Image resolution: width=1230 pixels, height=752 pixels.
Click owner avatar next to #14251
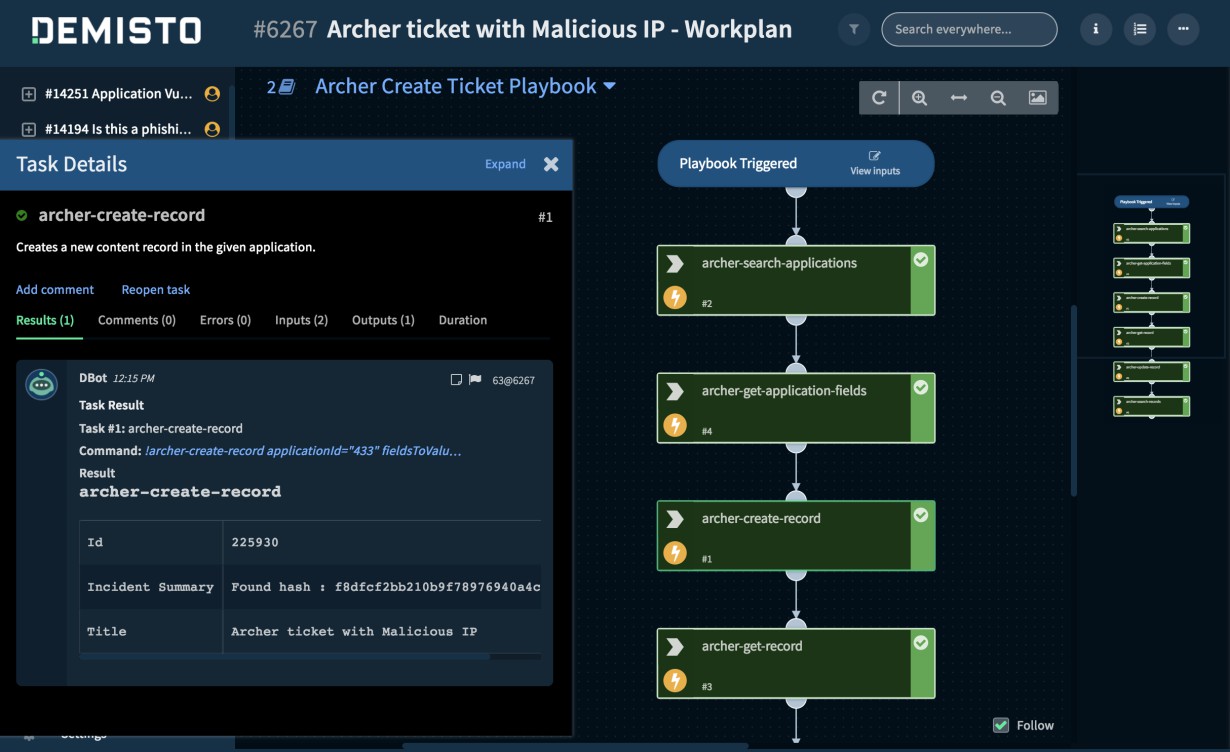212,94
